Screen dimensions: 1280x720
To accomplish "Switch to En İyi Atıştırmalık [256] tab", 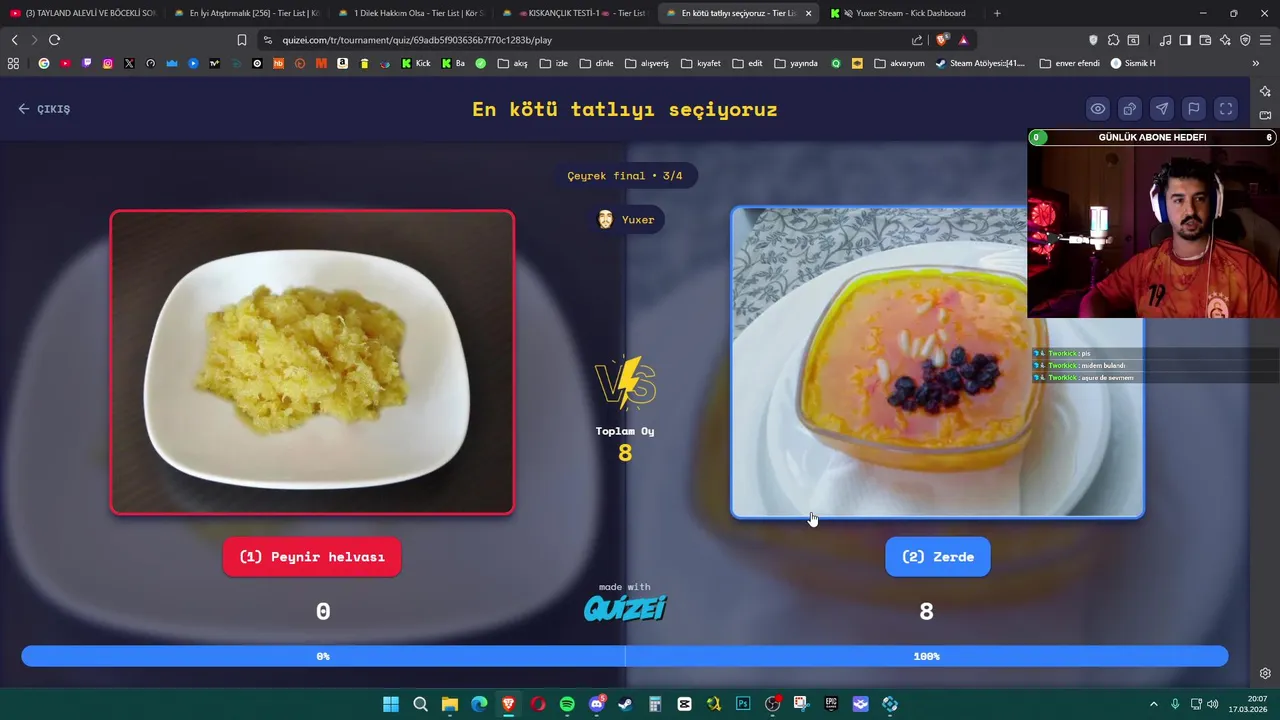I will [246, 13].
